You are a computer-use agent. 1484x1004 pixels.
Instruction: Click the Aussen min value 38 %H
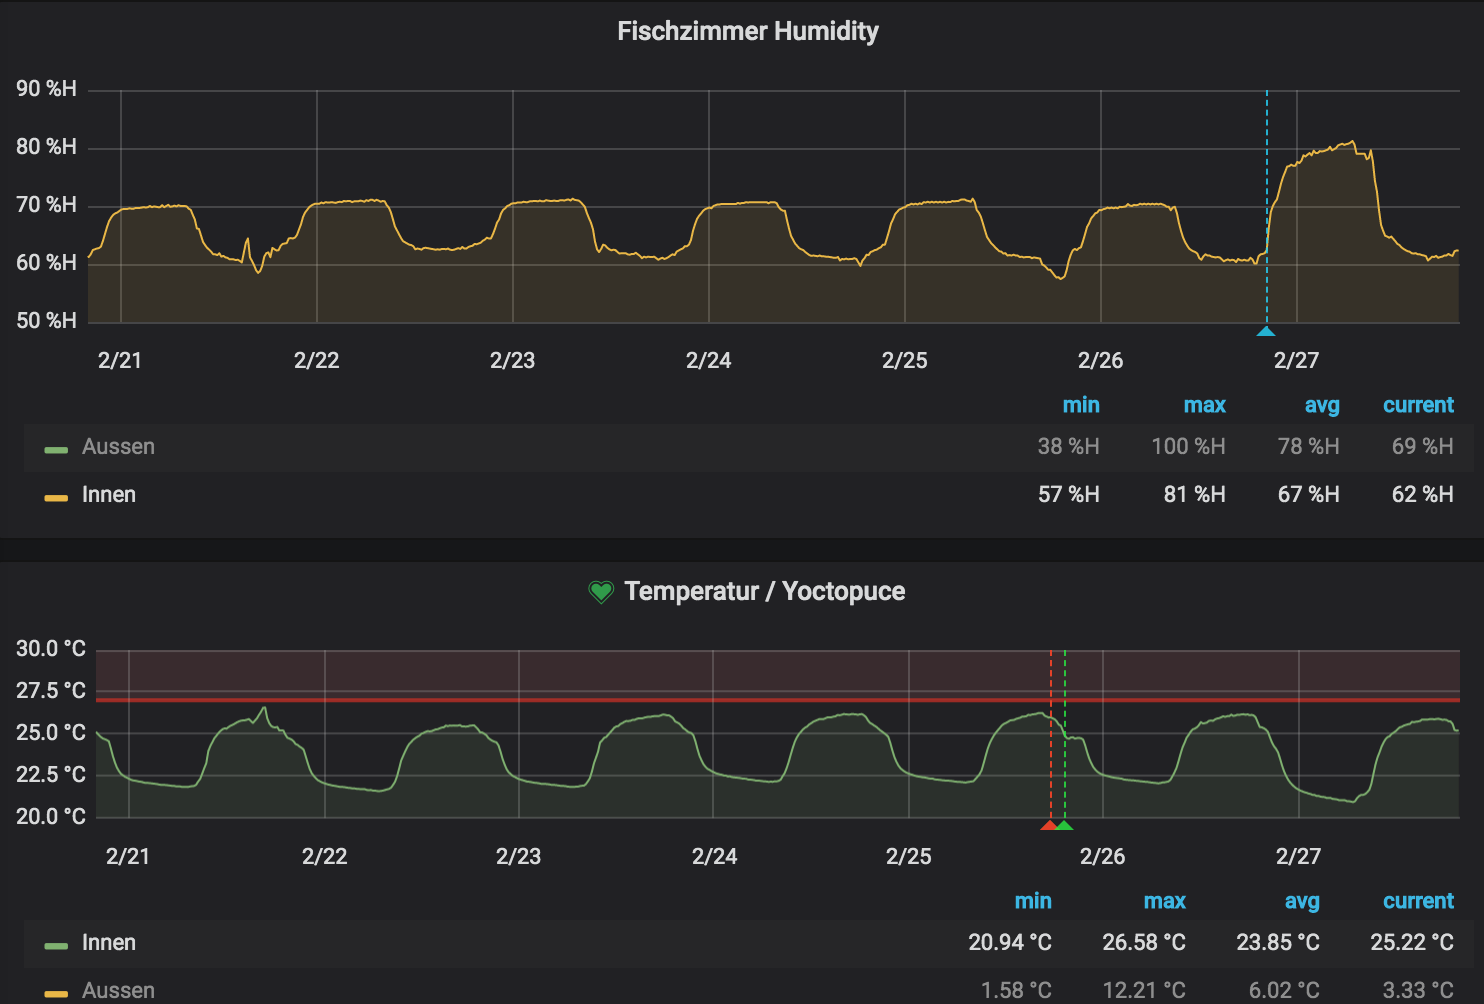pos(1069,447)
